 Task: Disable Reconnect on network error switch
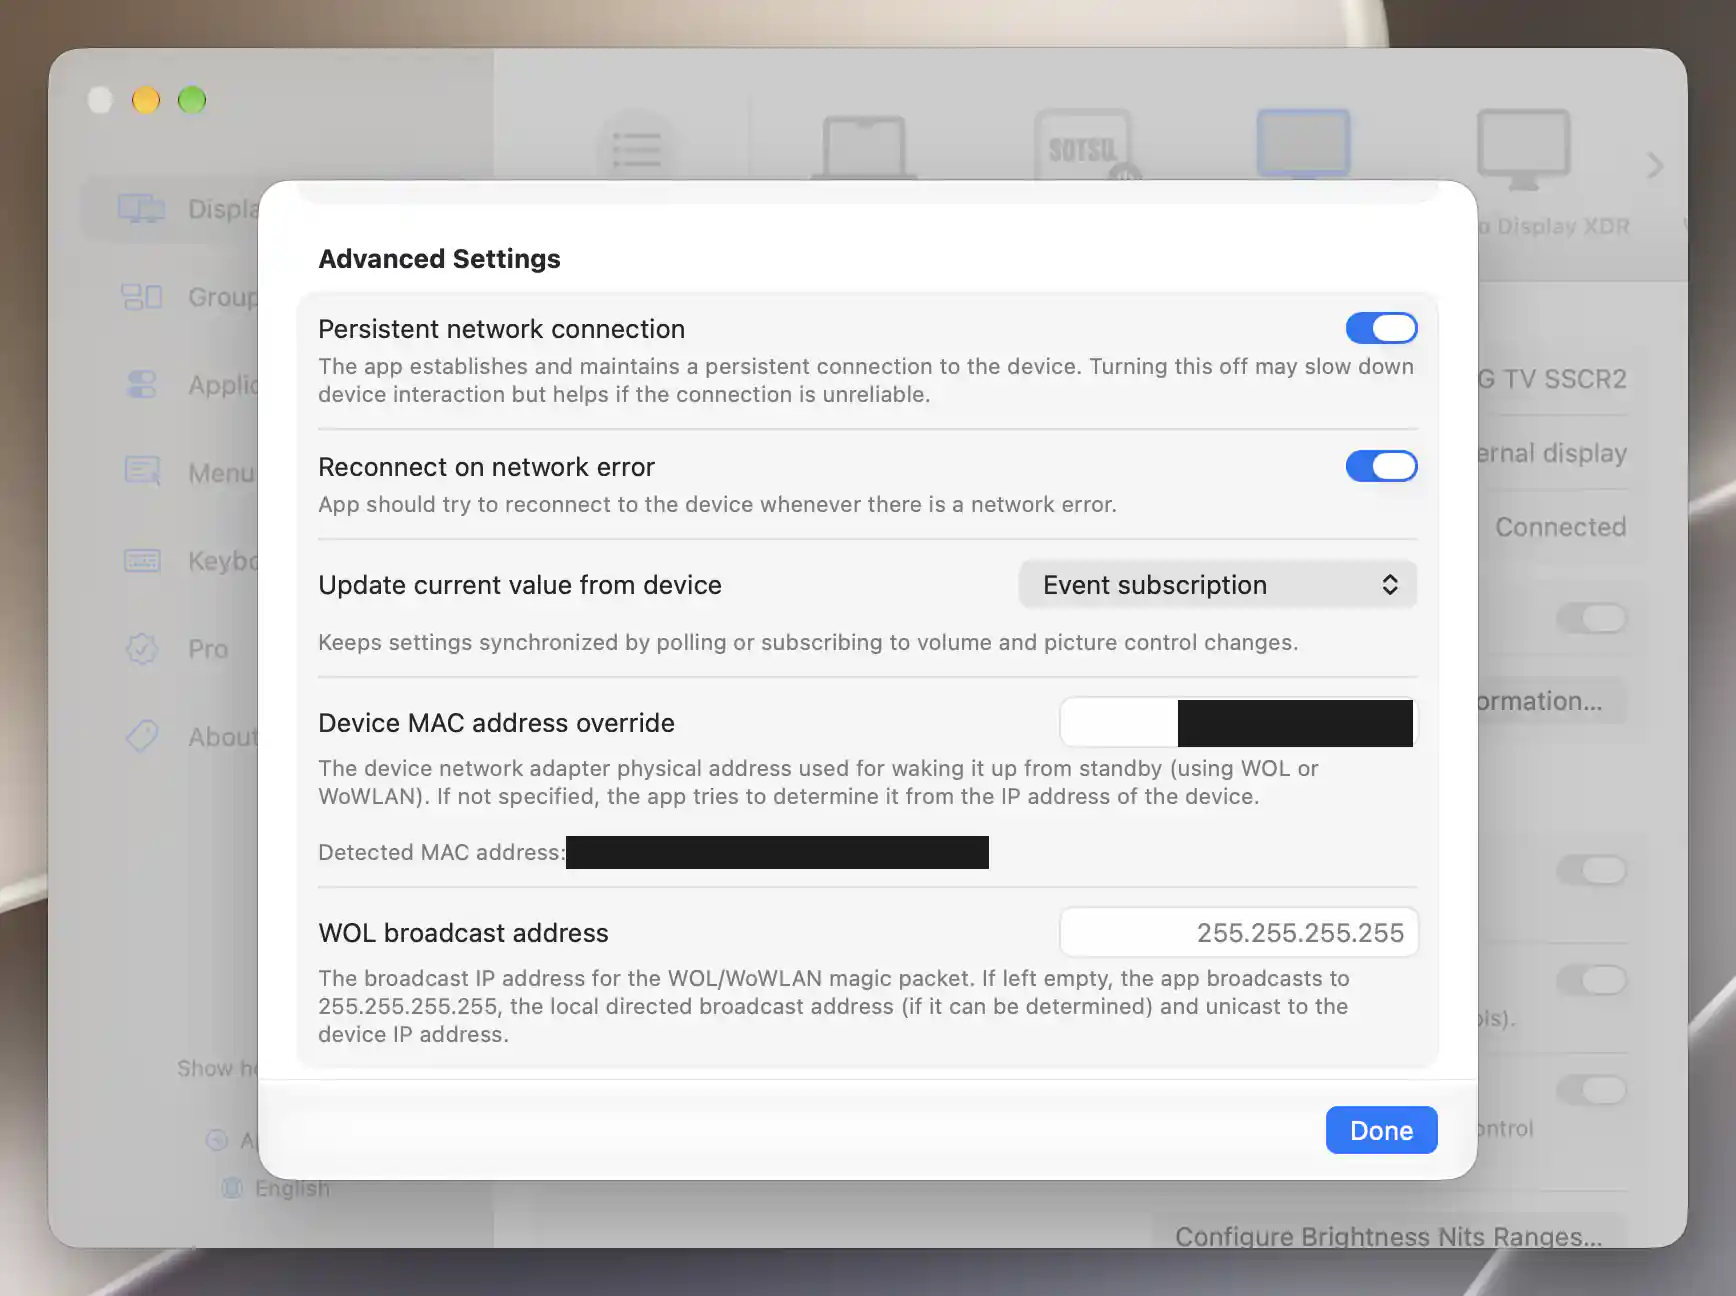(1381, 466)
